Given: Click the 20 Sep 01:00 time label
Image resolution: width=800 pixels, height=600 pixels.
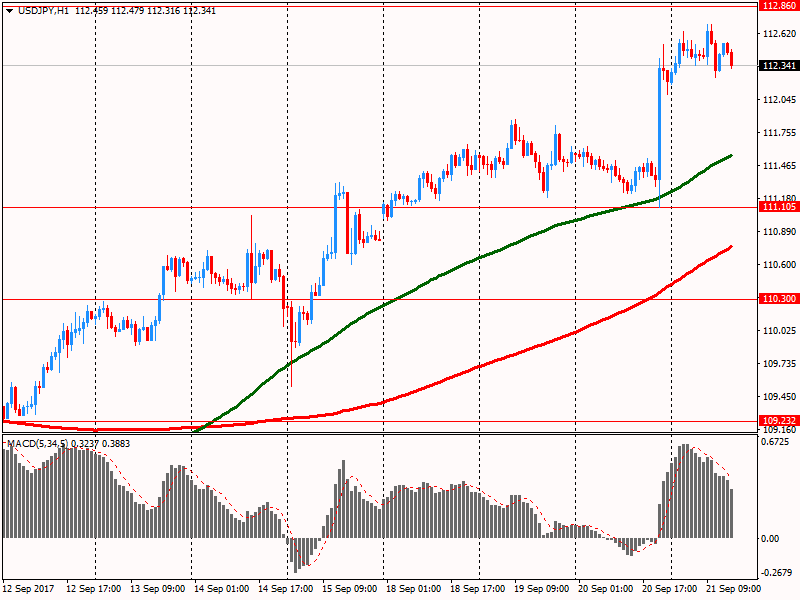Looking at the screenshot, I should coord(606,588).
